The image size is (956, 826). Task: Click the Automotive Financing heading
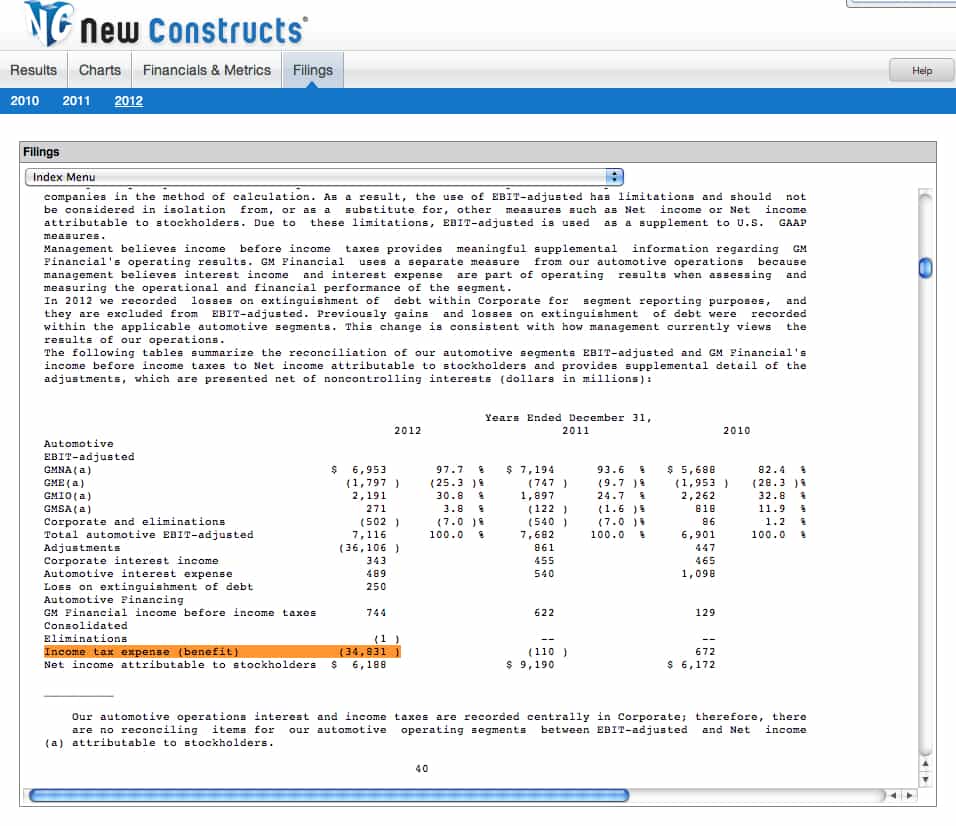(x=113, y=599)
